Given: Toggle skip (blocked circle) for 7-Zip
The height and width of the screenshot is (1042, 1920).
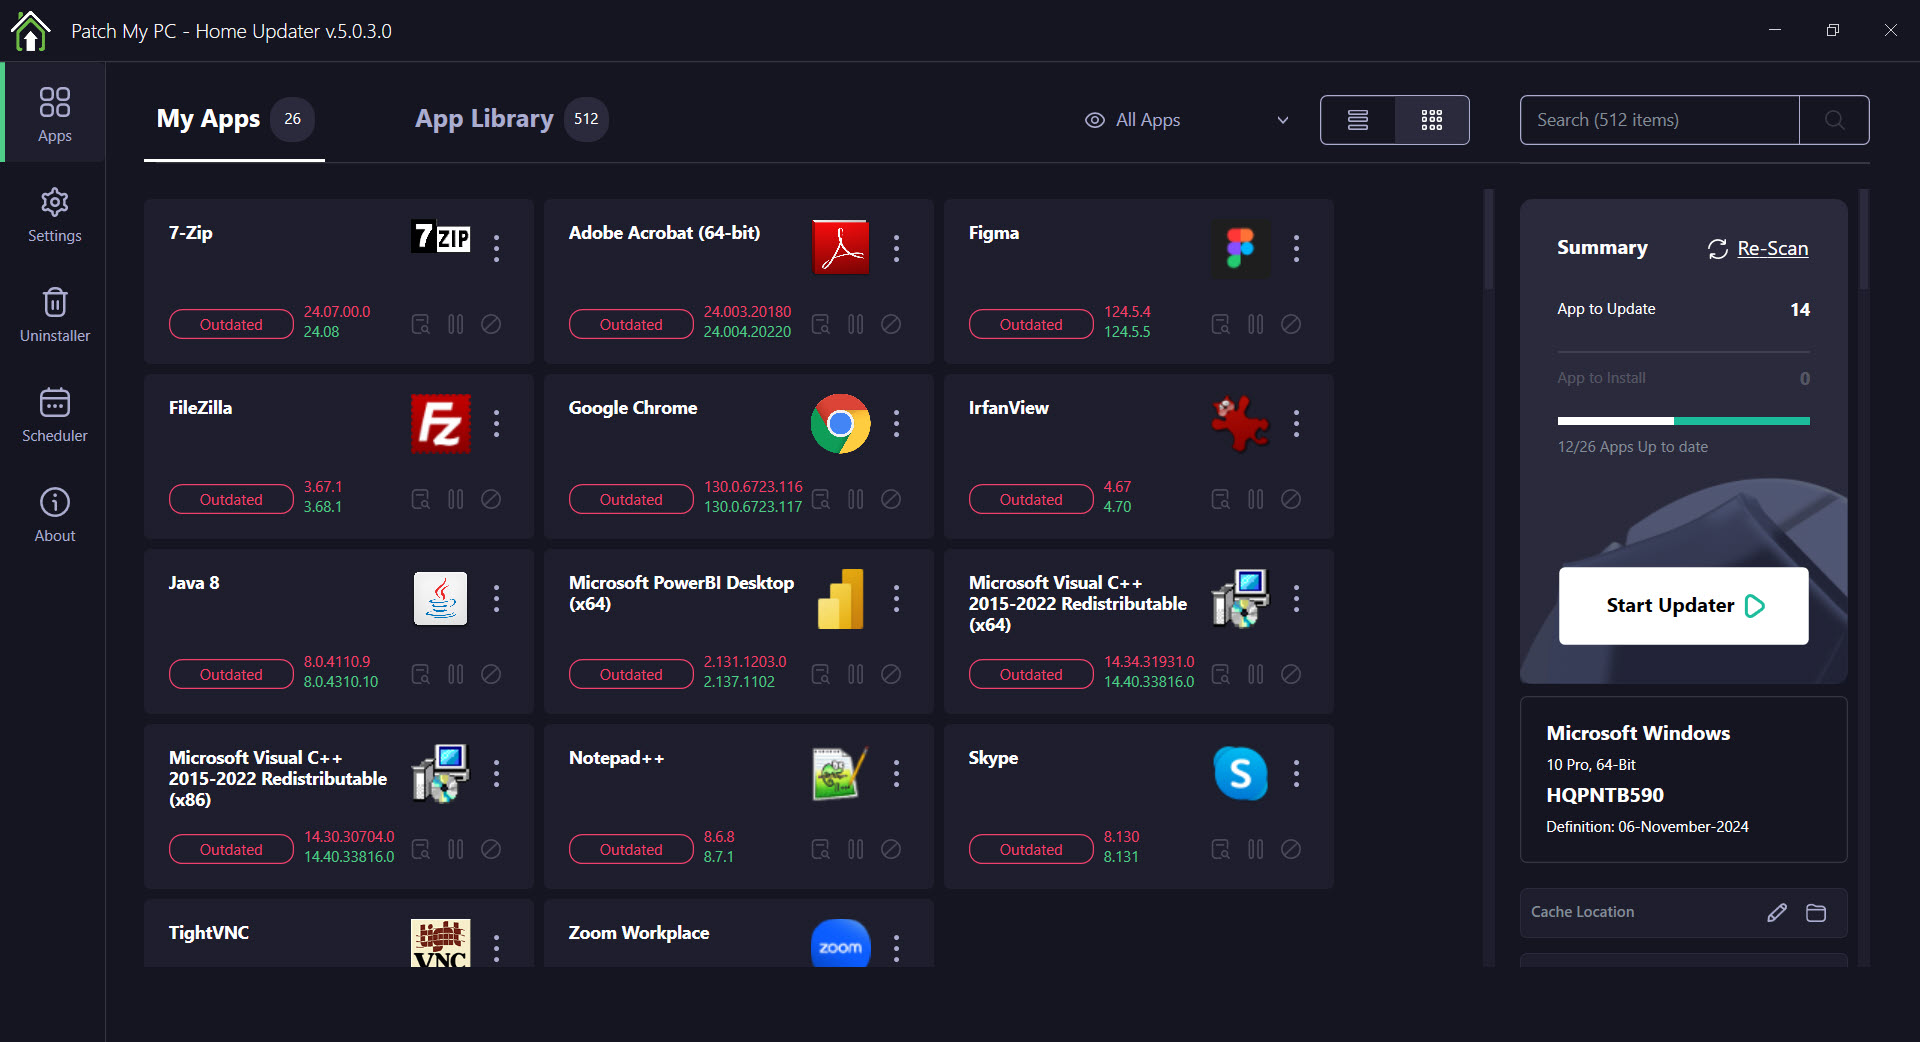Looking at the screenshot, I should [x=491, y=324].
